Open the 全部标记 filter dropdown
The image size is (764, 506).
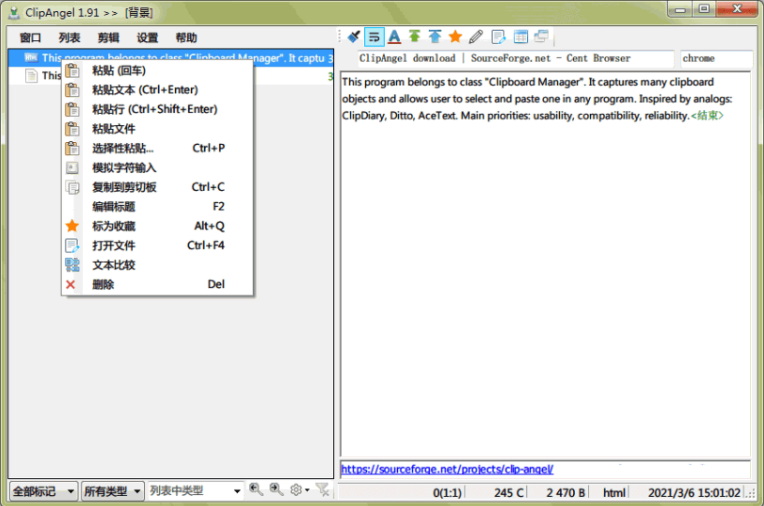tap(43, 491)
